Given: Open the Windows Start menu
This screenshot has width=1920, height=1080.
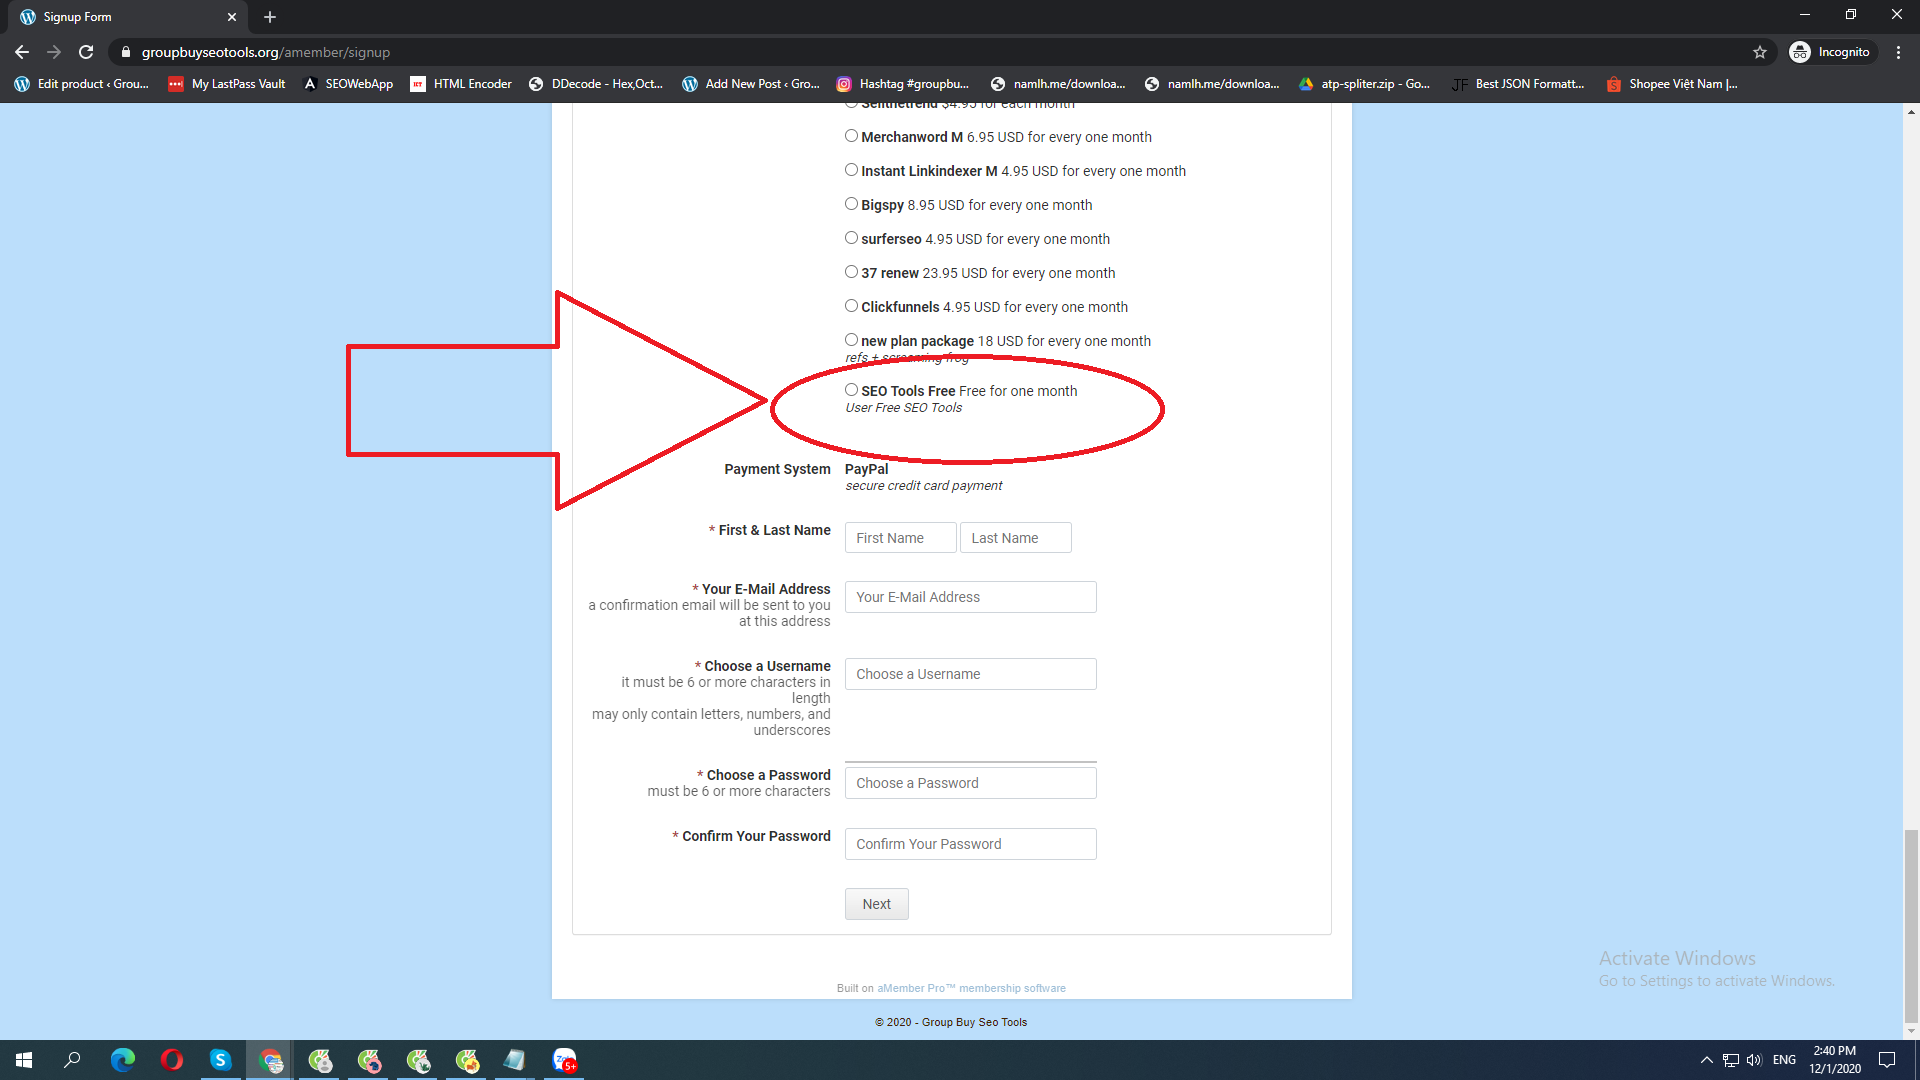Looking at the screenshot, I should click(24, 1060).
